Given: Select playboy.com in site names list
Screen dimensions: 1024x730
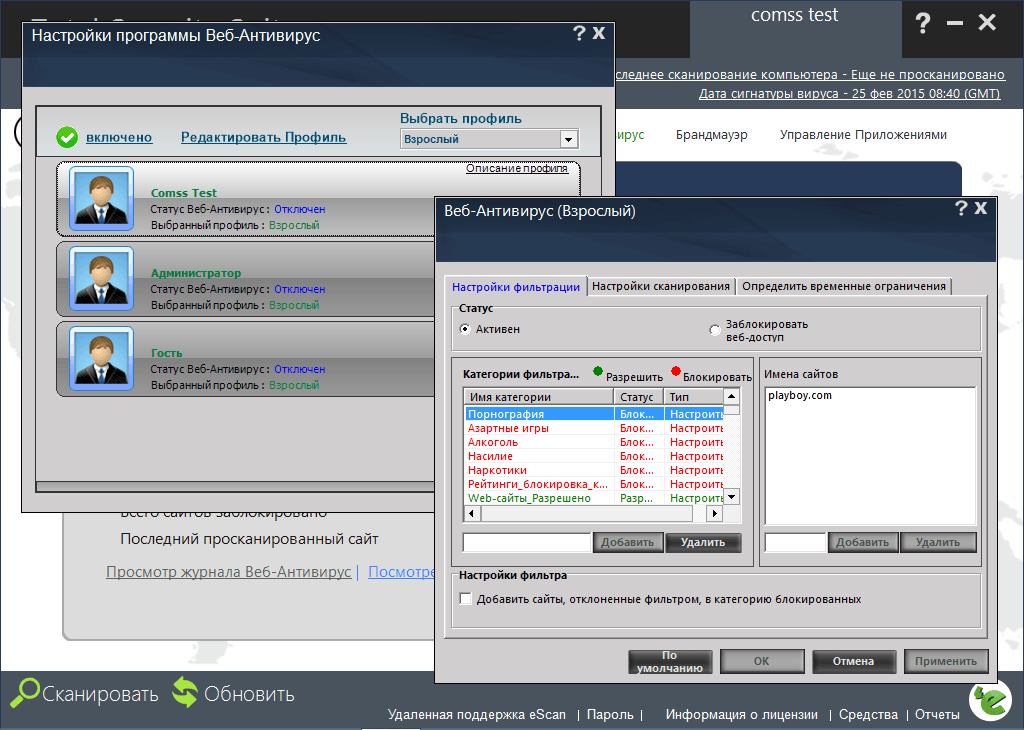Looking at the screenshot, I should 800,395.
